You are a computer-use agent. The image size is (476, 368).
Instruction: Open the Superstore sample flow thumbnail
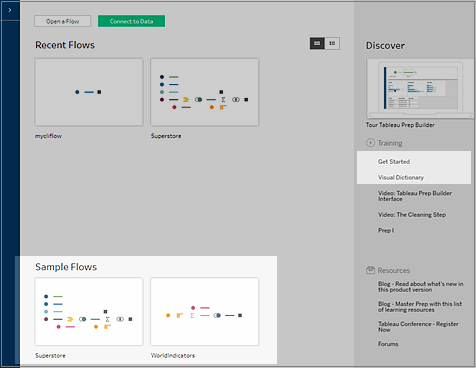tap(89, 312)
